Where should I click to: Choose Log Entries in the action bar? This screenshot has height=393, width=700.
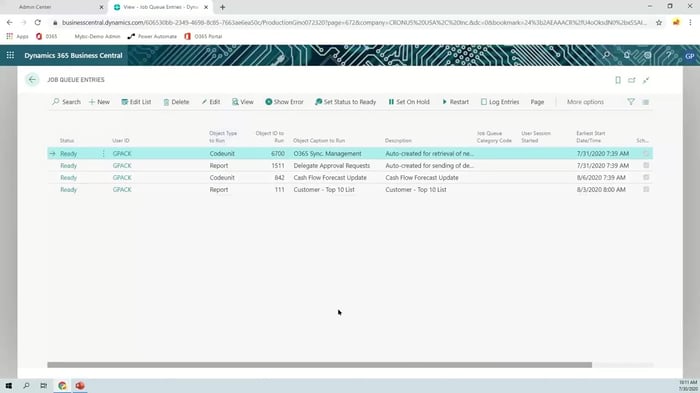click(500, 102)
